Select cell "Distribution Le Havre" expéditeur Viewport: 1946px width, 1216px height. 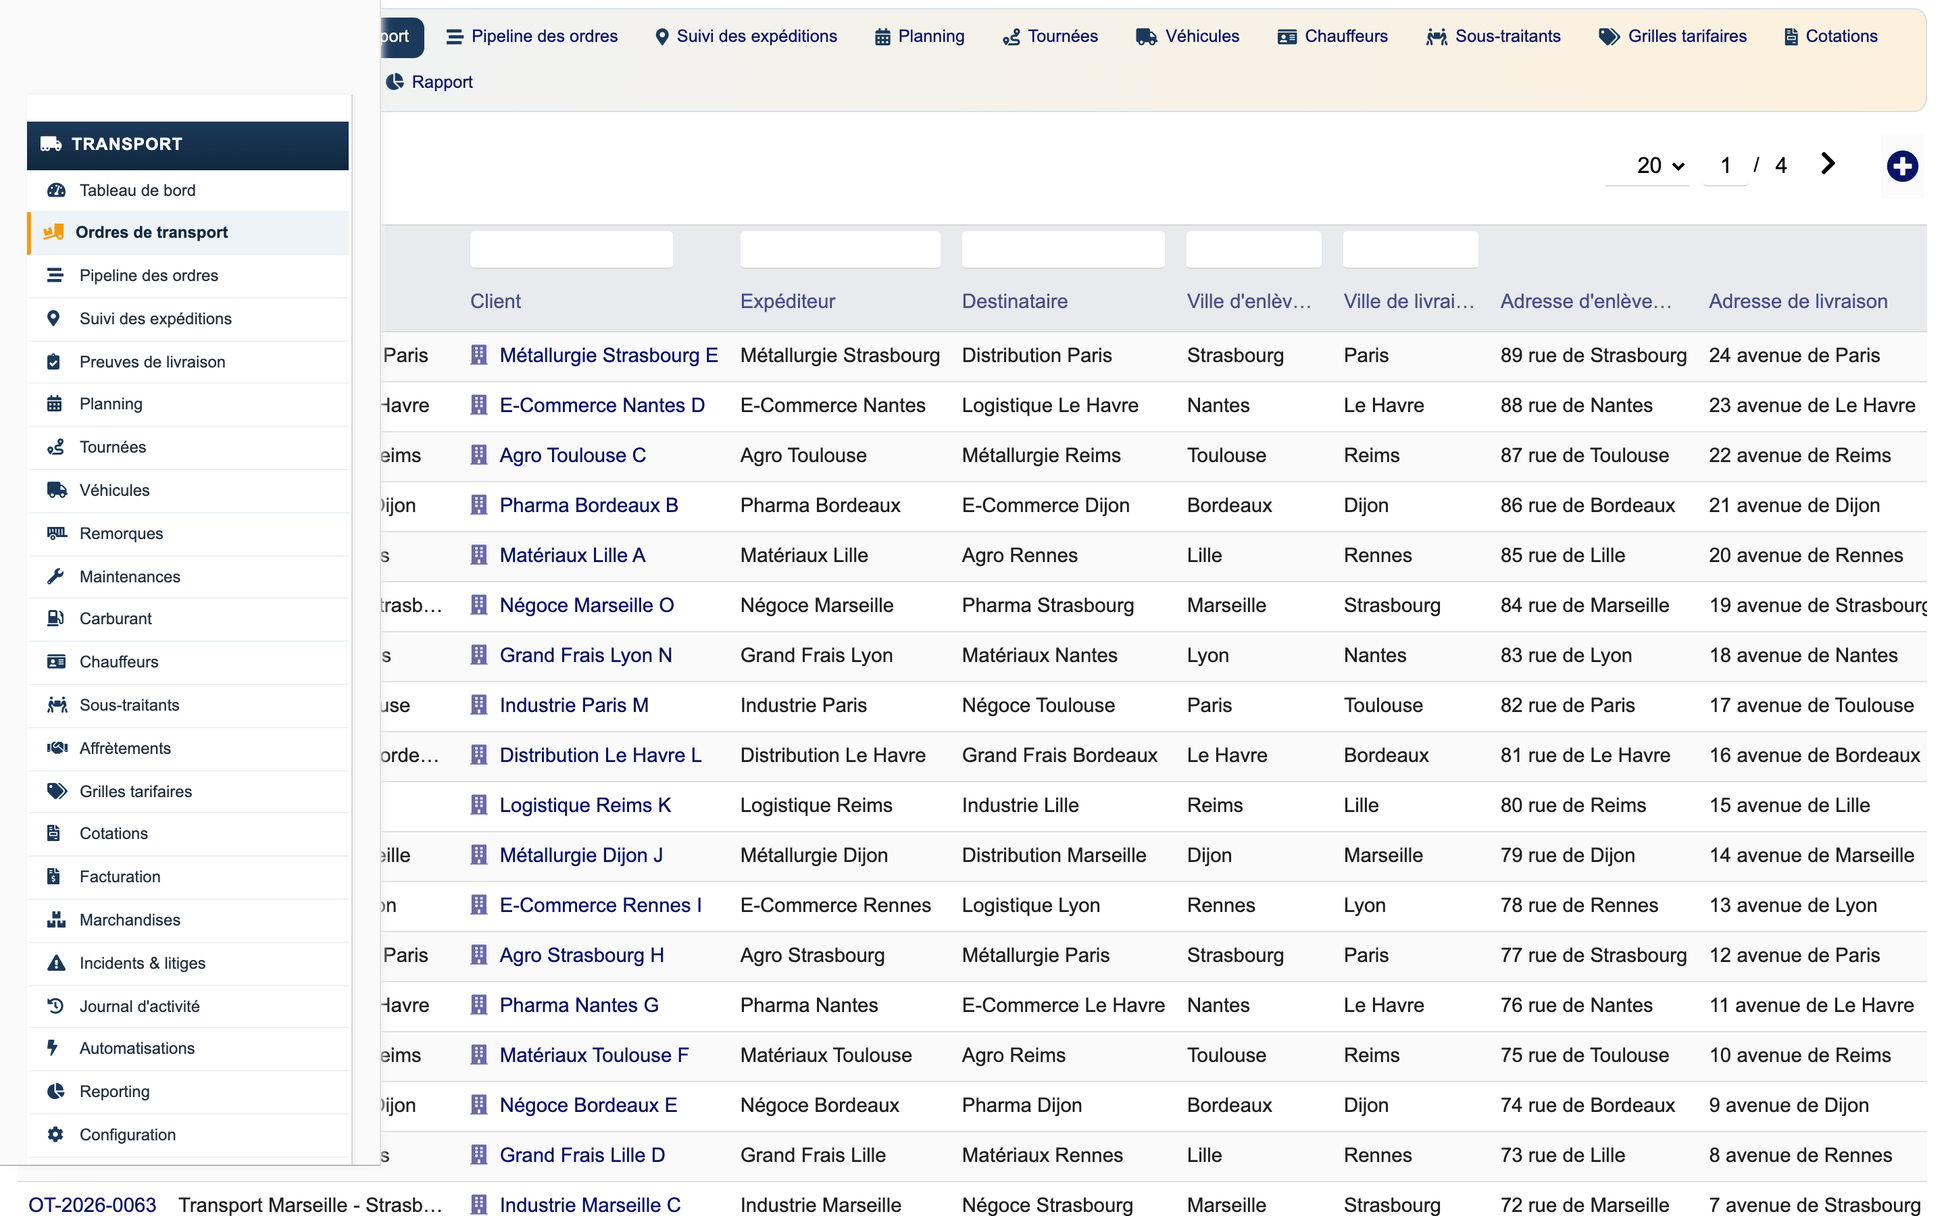click(832, 755)
